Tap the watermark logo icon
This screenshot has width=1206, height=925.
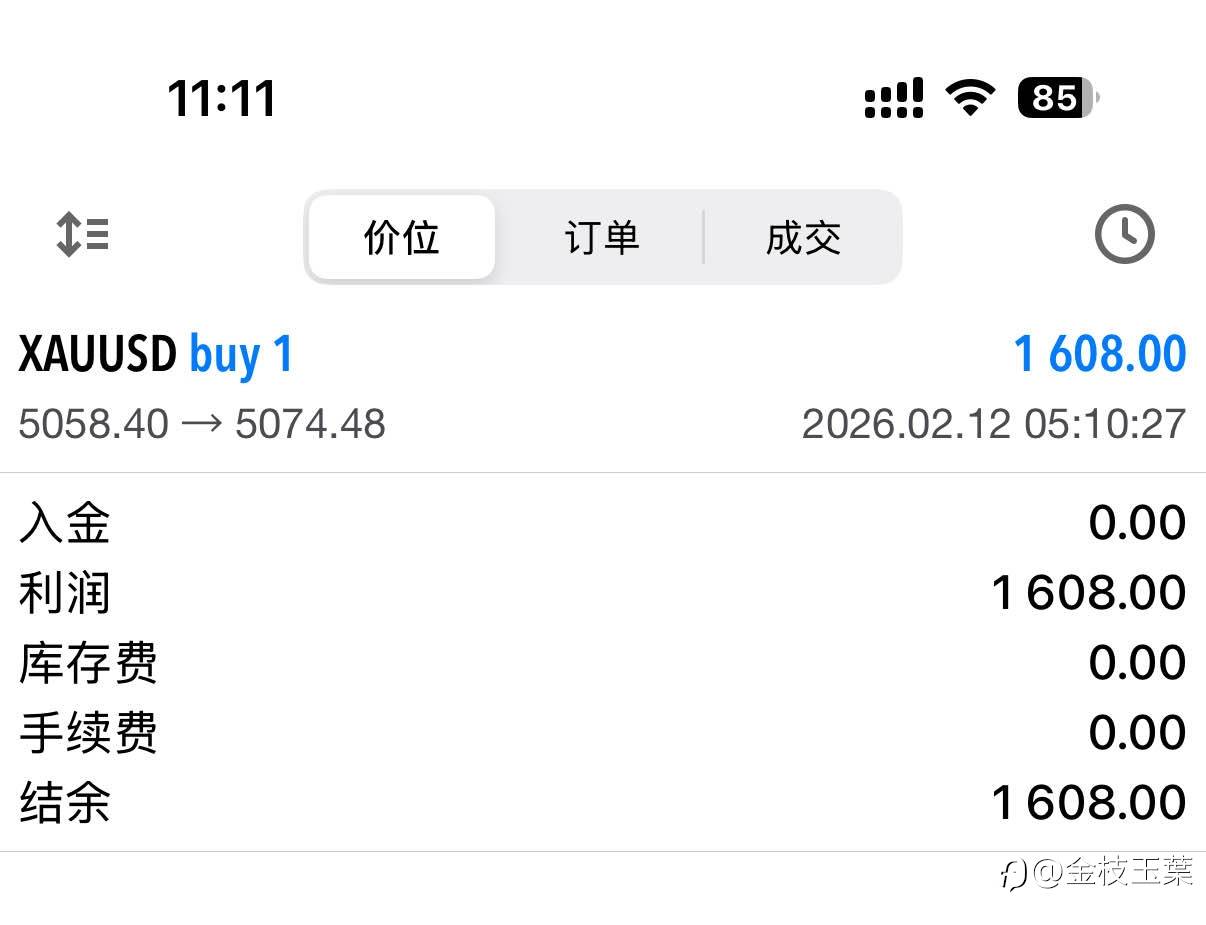pyautogui.click(x=1013, y=876)
